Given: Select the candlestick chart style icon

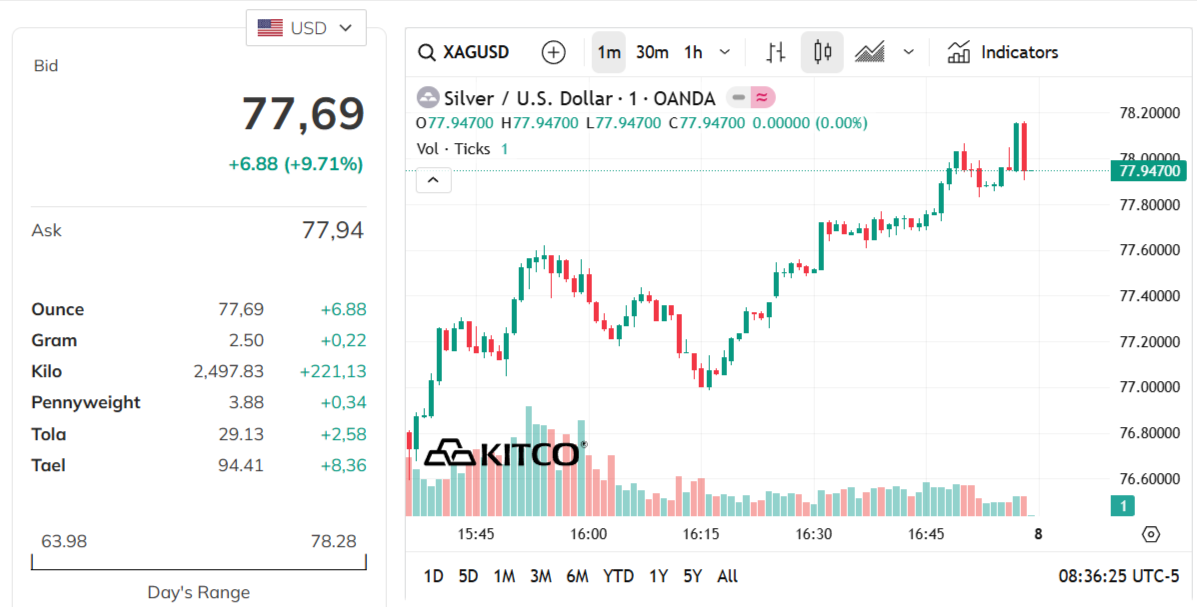Looking at the screenshot, I should click(x=821, y=51).
